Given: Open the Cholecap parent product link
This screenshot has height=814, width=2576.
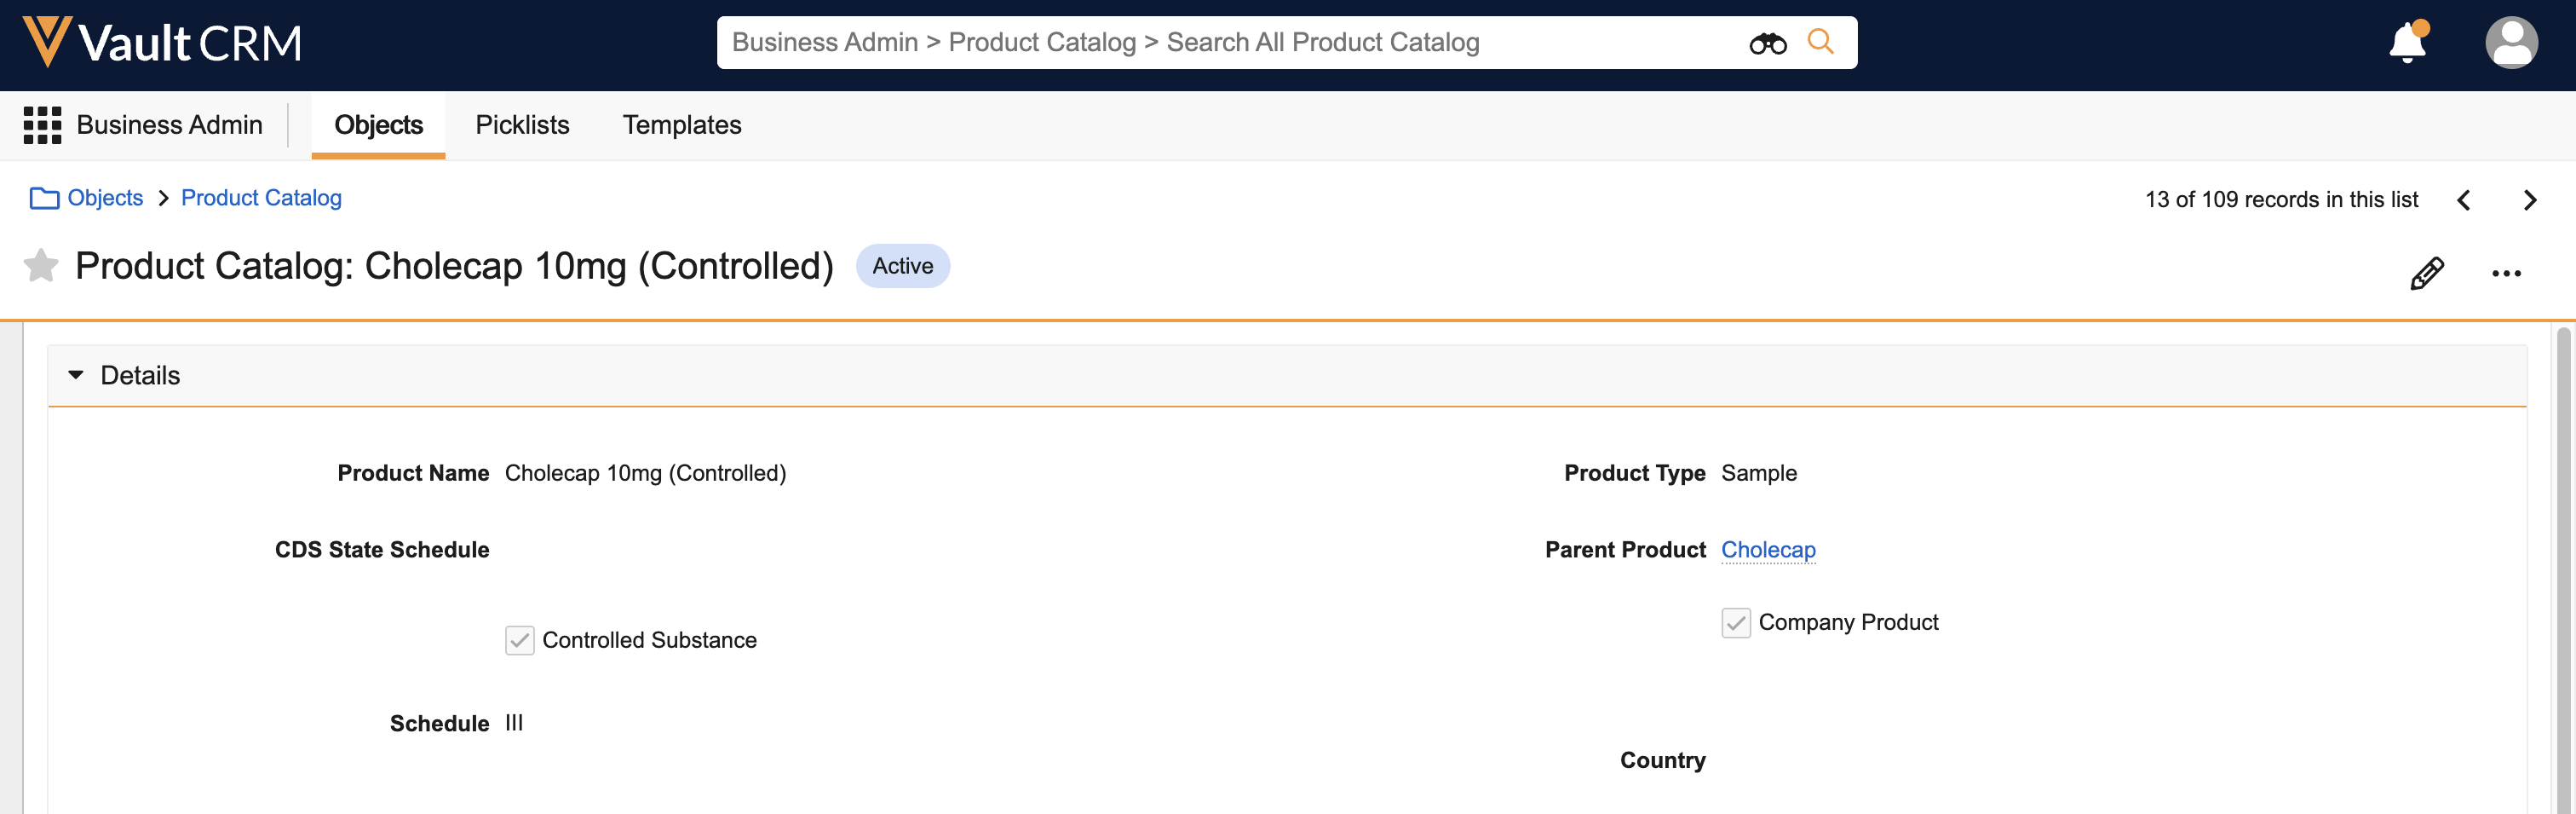Looking at the screenshot, I should click(x=1767, y=550).
